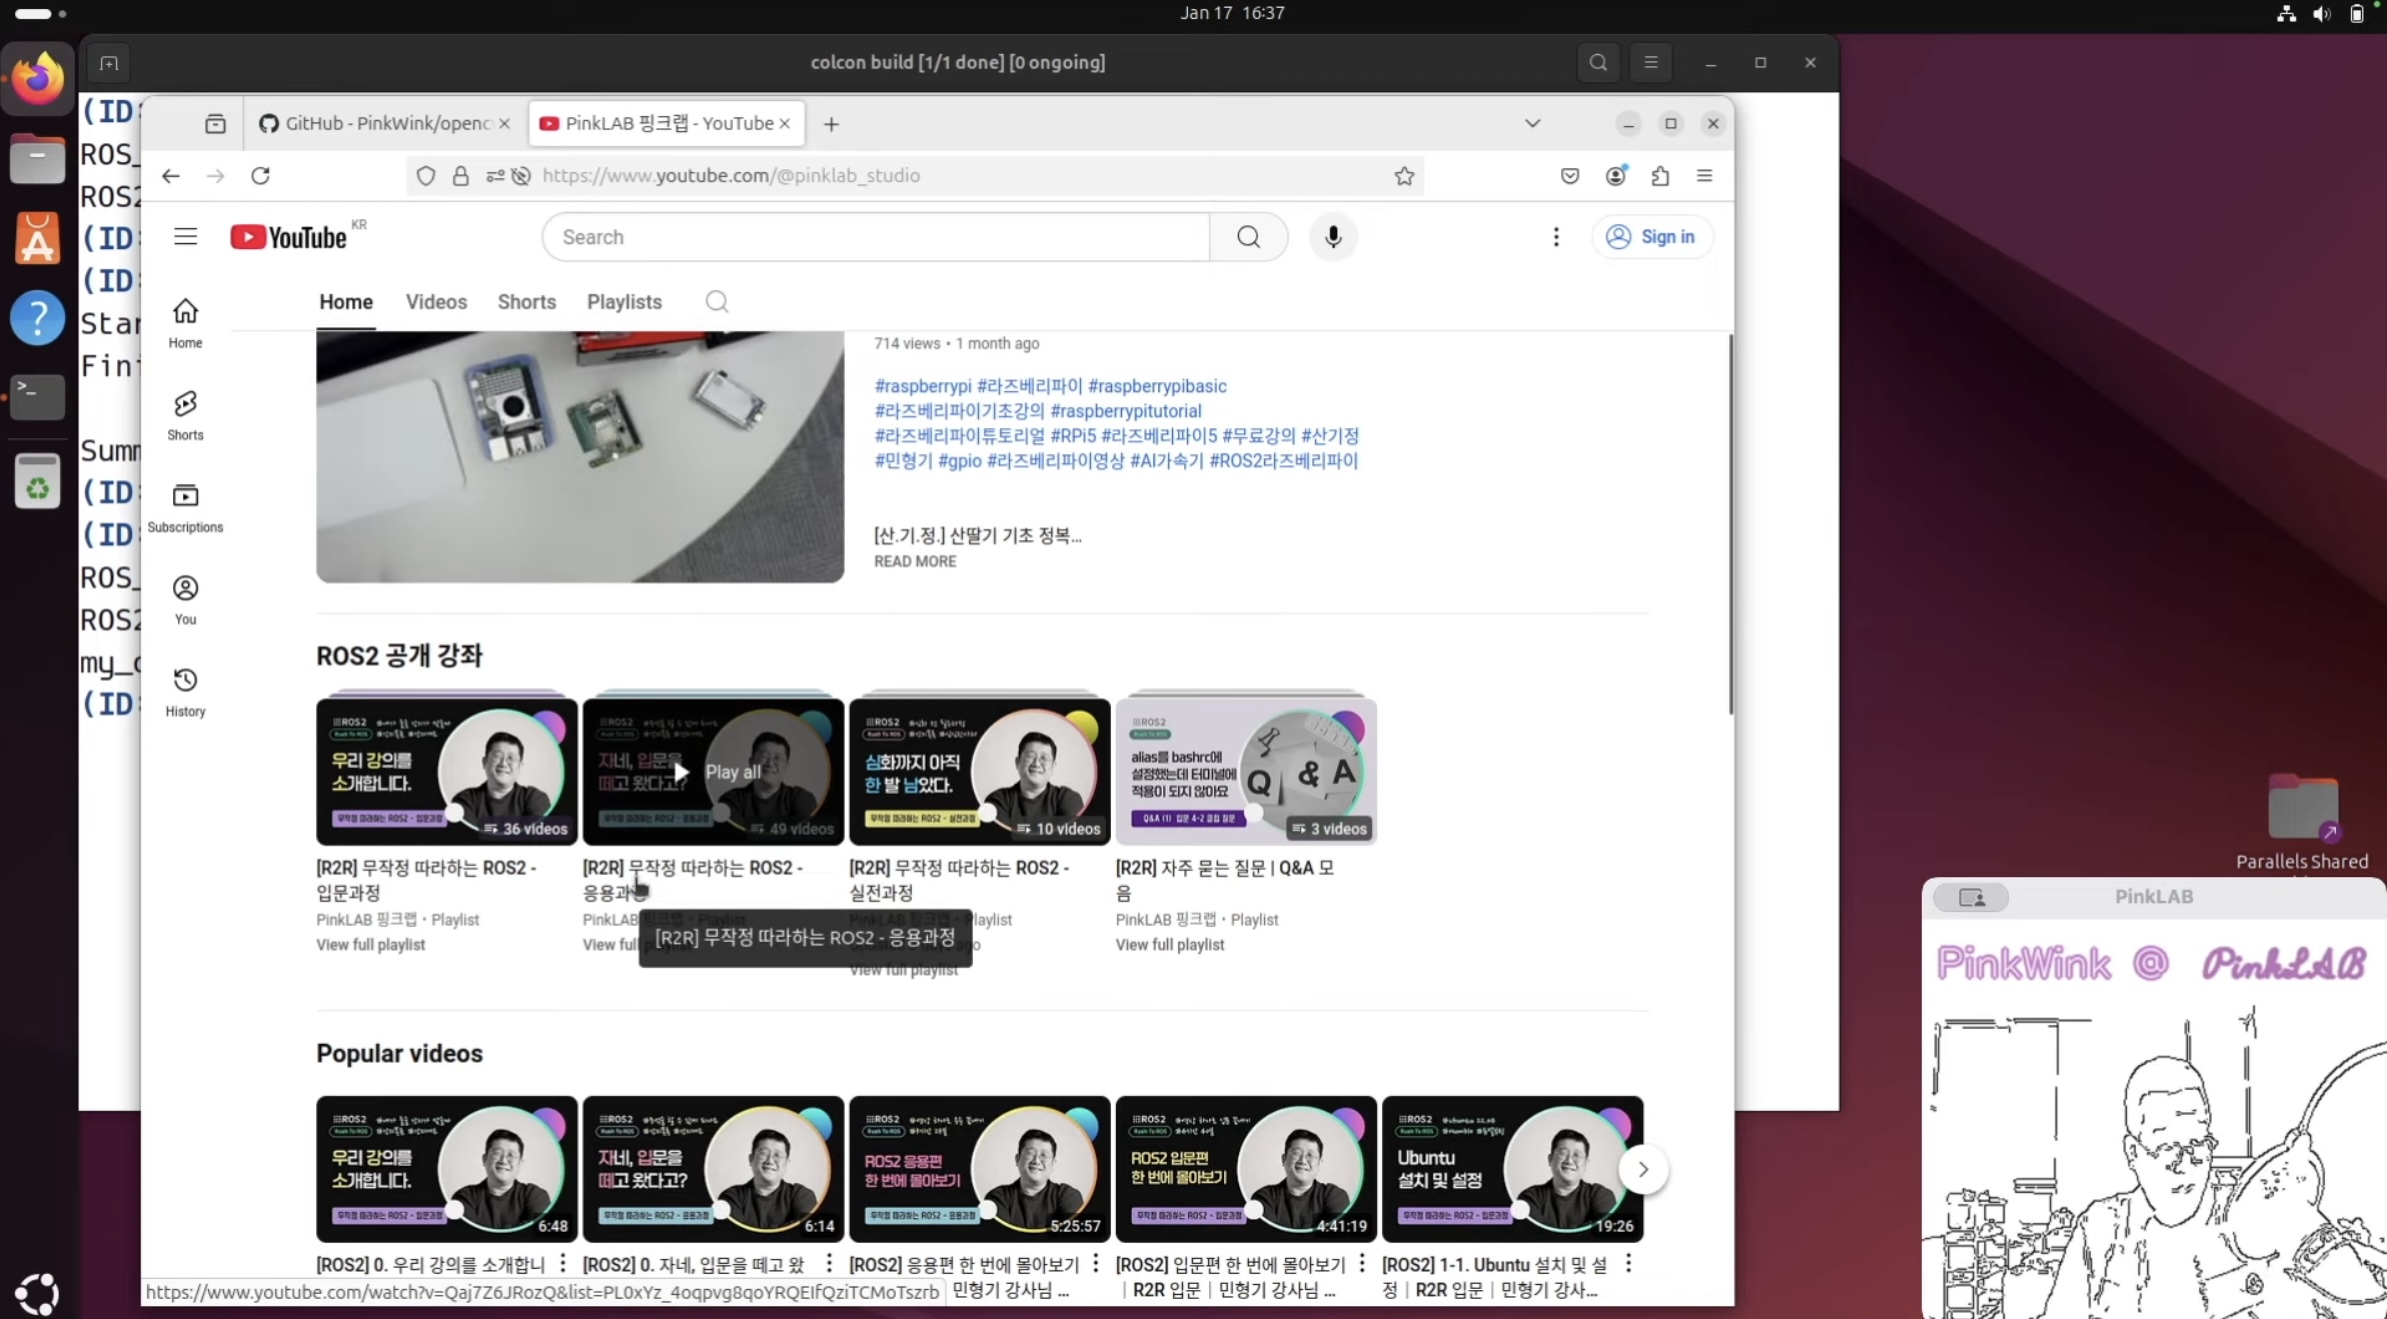This screenshot has width=2387, height=1319.
Task: Bookmark this page with the star icon
Action: click(x=1404, y=176)
